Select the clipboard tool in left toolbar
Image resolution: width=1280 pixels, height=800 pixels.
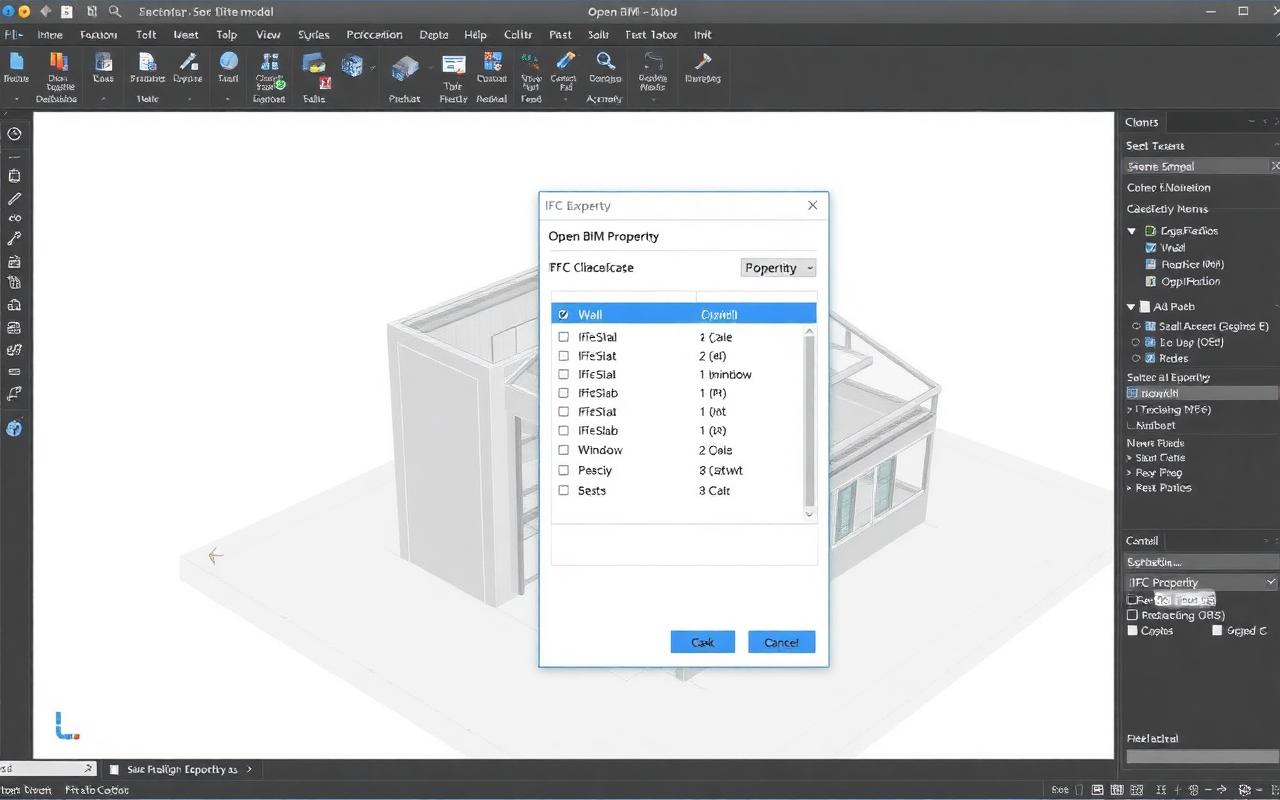point(15,176)
